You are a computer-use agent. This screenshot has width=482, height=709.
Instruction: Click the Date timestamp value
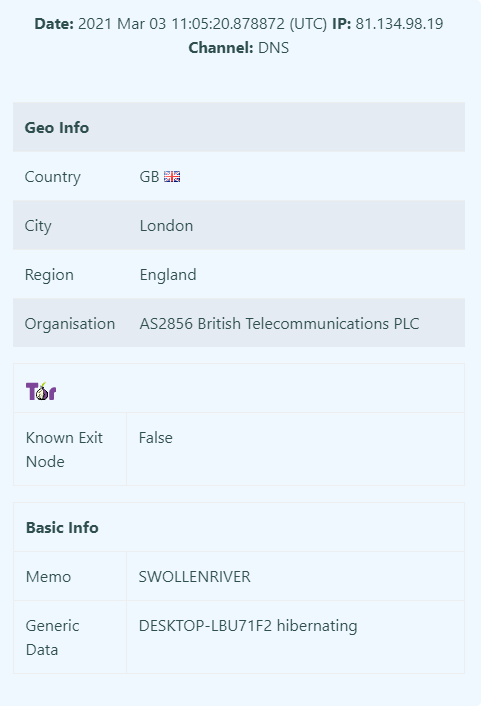(x=203, y=24)
